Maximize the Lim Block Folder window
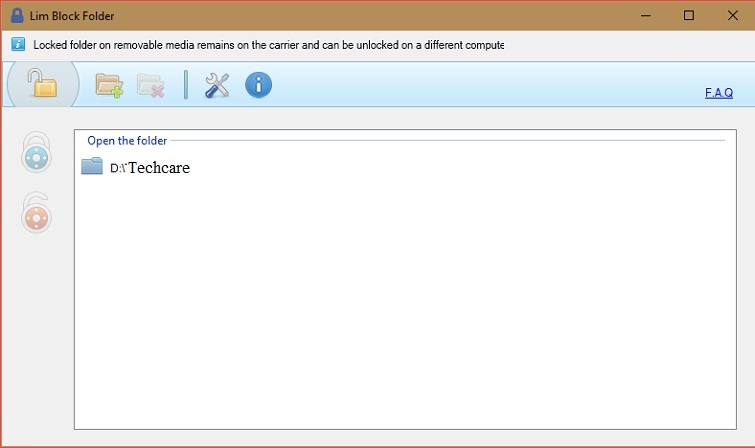The width and height of the screenshot is (755, 448). tap(689, 15)
